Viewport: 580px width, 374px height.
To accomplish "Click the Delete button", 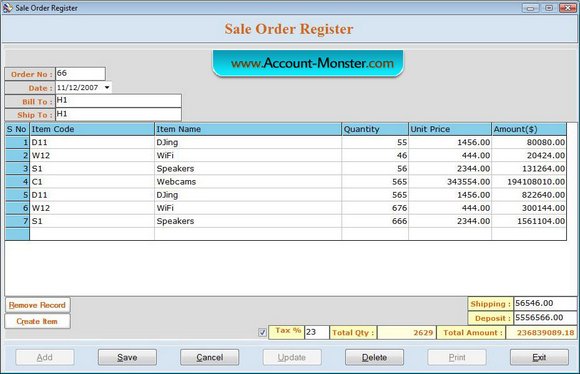I will pyautogui.click(x=374, y=357).
